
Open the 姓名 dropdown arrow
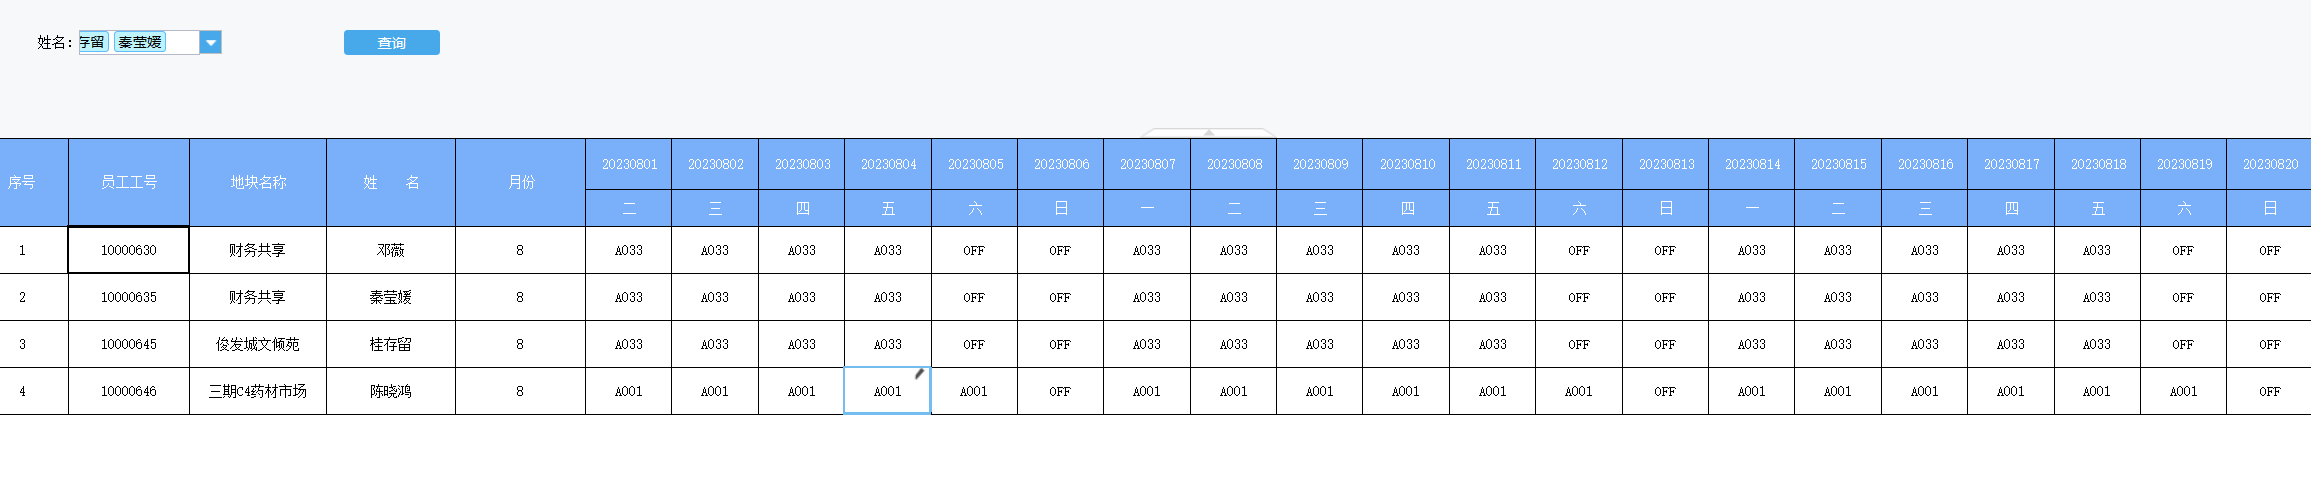pyautogui.click(x=210, y=42)
